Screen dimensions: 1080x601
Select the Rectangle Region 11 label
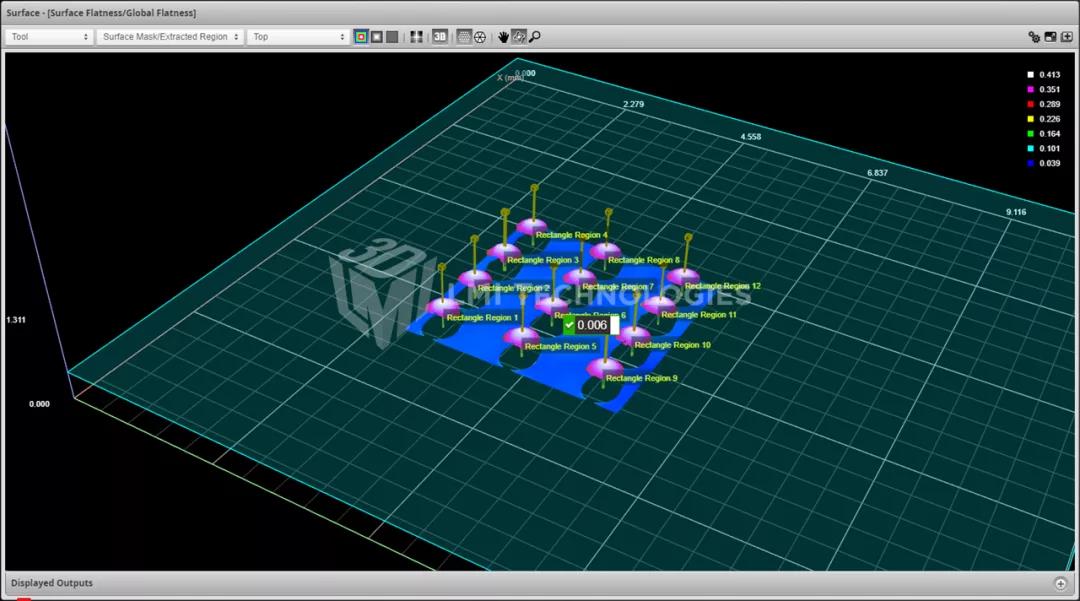(698, 315)
